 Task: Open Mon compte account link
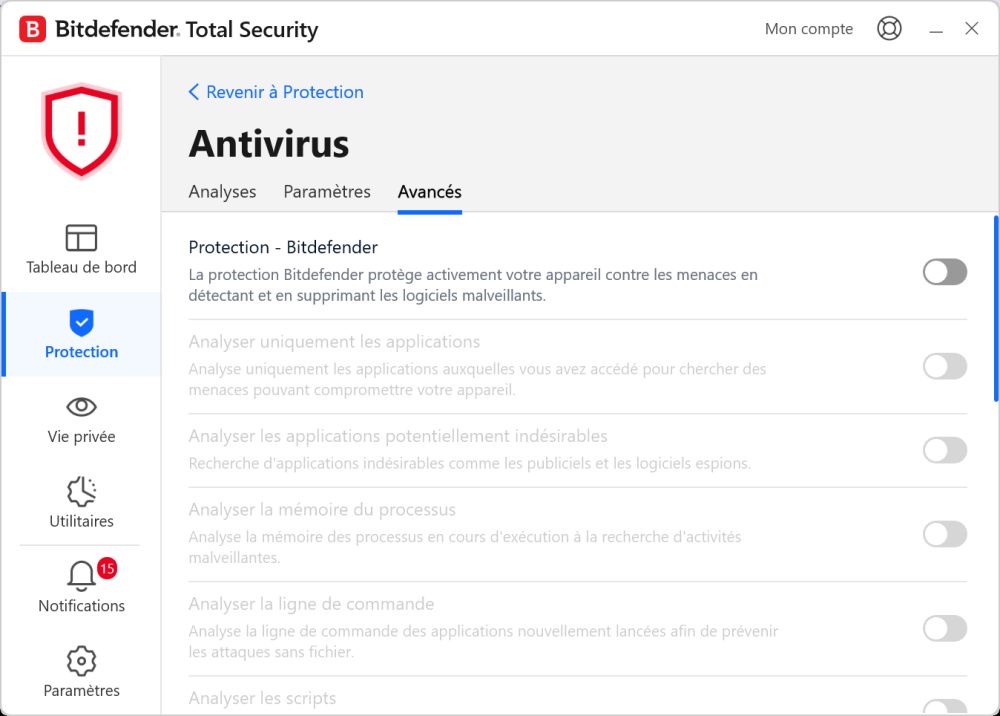808,29
